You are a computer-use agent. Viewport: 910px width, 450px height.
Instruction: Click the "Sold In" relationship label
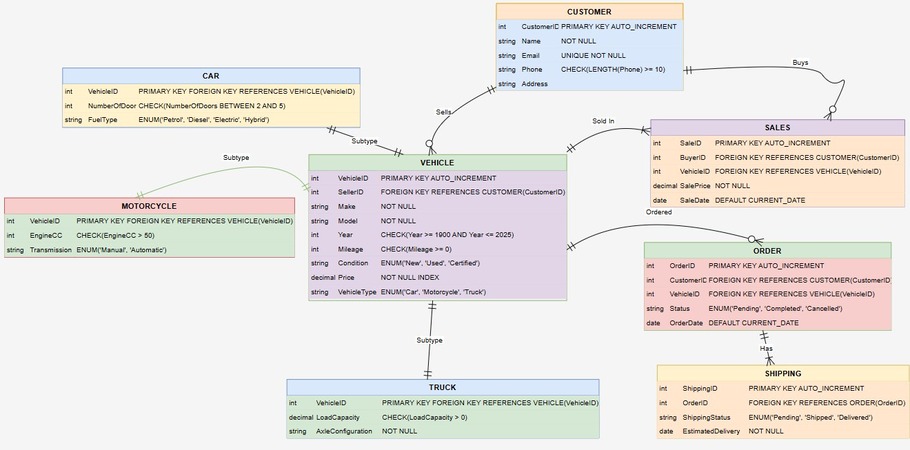pos(603,121)
